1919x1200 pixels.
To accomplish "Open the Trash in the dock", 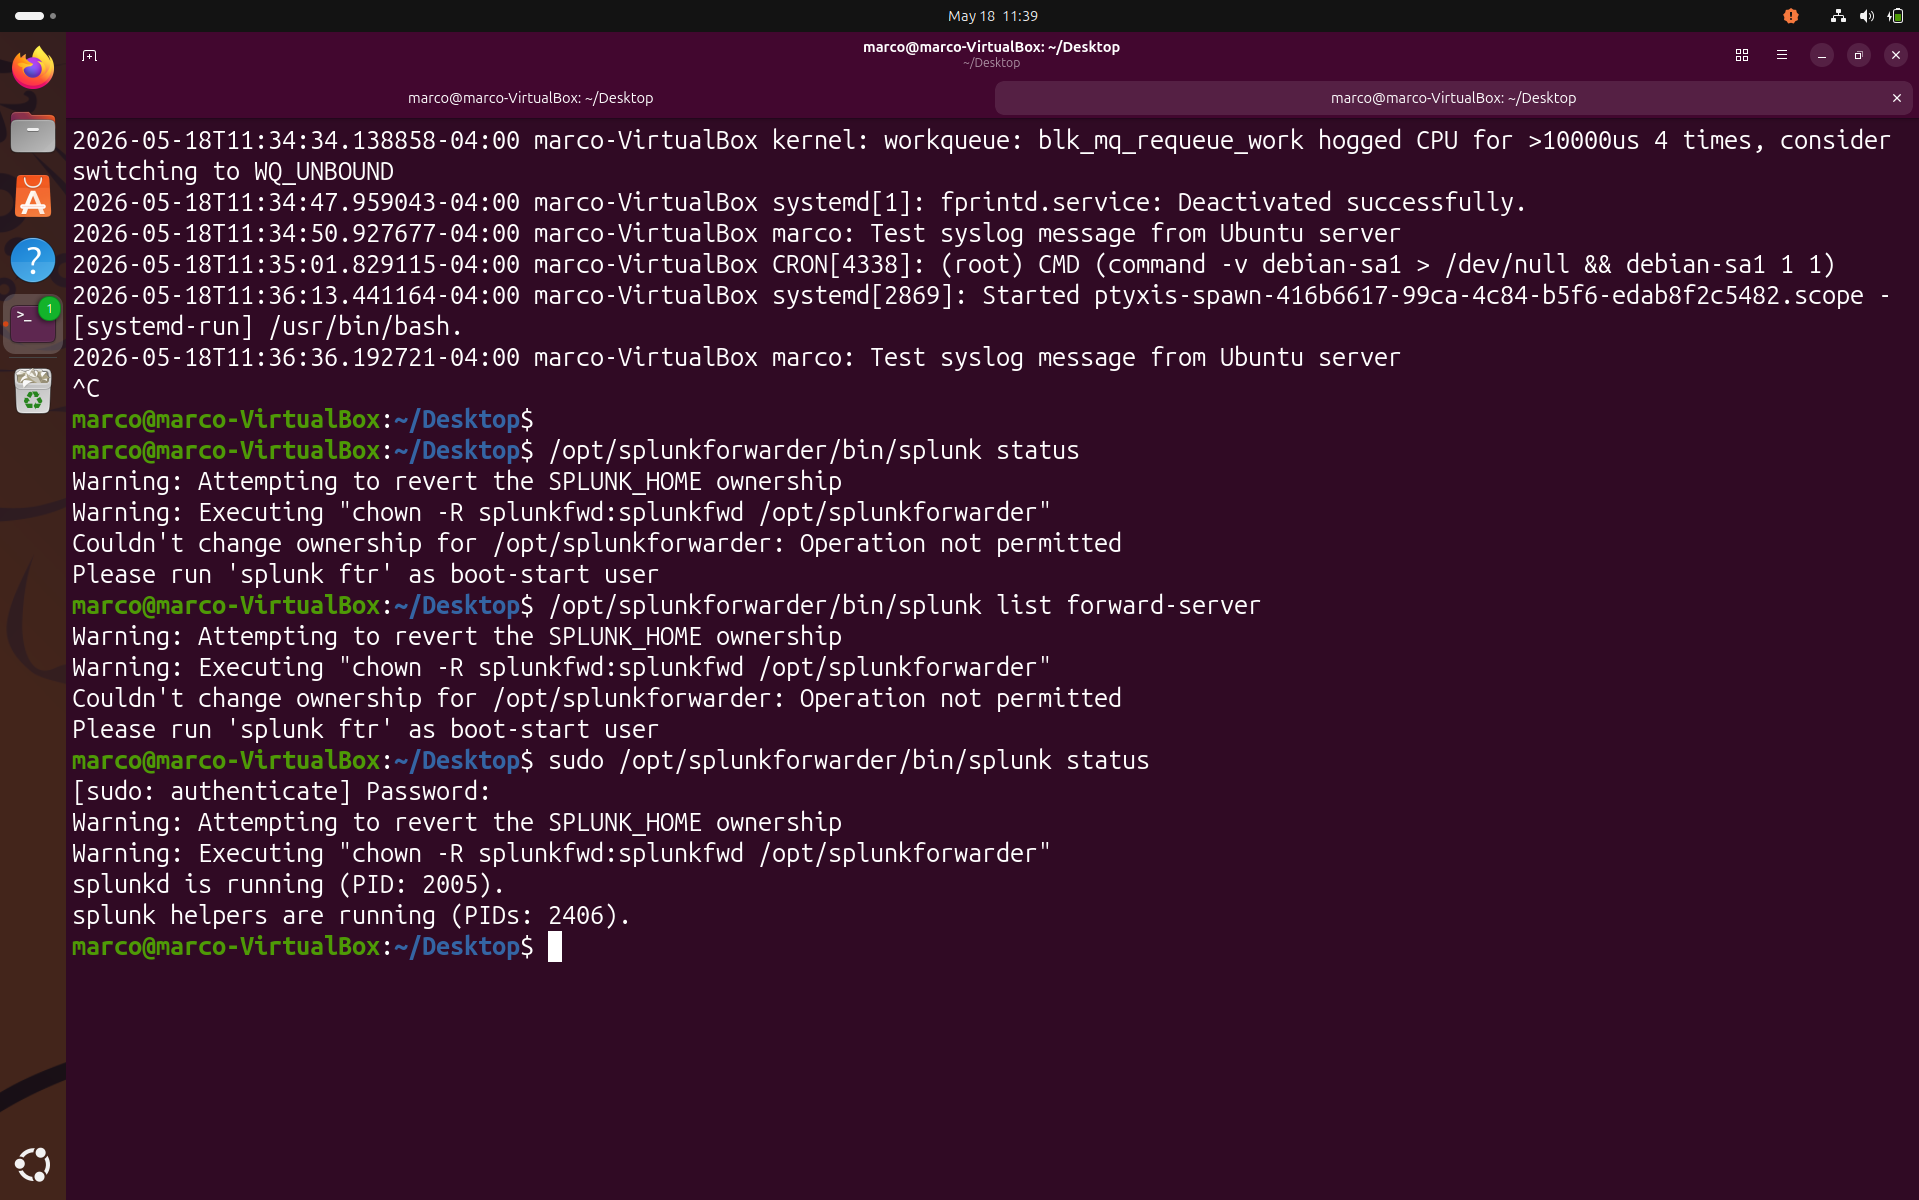I will pyautogui.click(x=33, y=391).
